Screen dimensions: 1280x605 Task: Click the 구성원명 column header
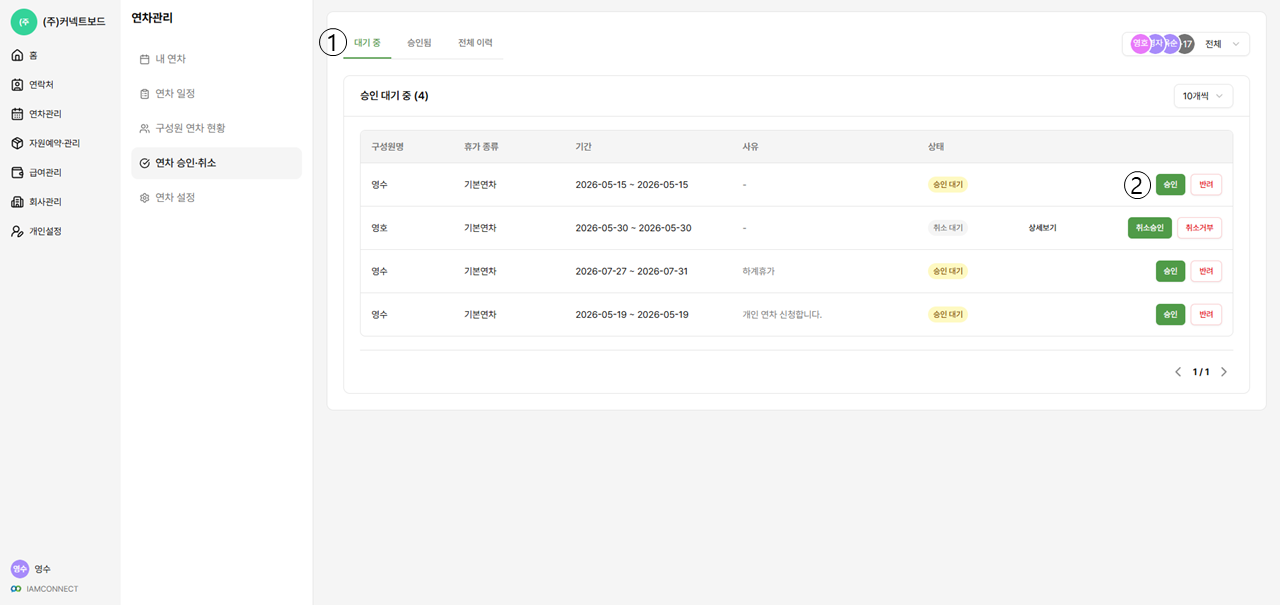point(387,147)
